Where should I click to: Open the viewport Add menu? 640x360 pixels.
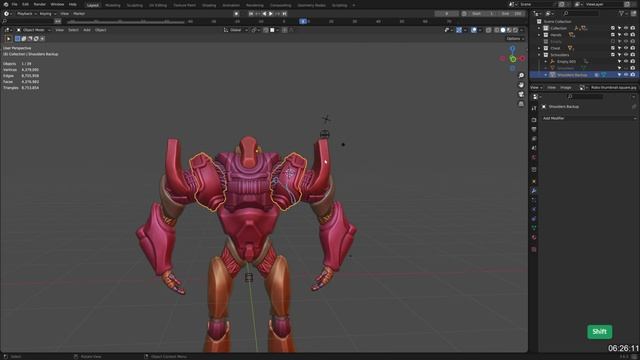click(87, 30)
